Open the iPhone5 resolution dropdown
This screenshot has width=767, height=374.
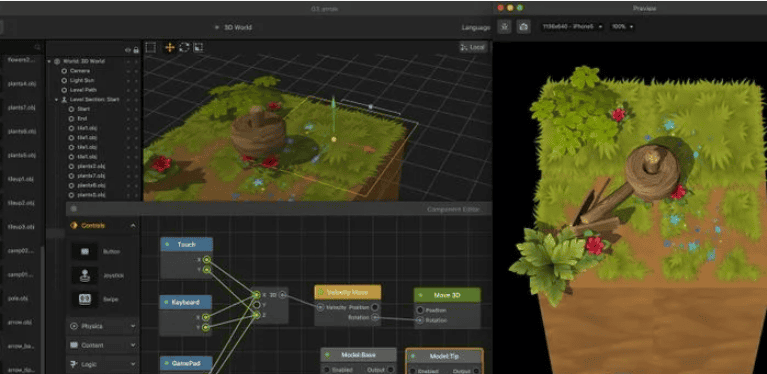(572, 26)
